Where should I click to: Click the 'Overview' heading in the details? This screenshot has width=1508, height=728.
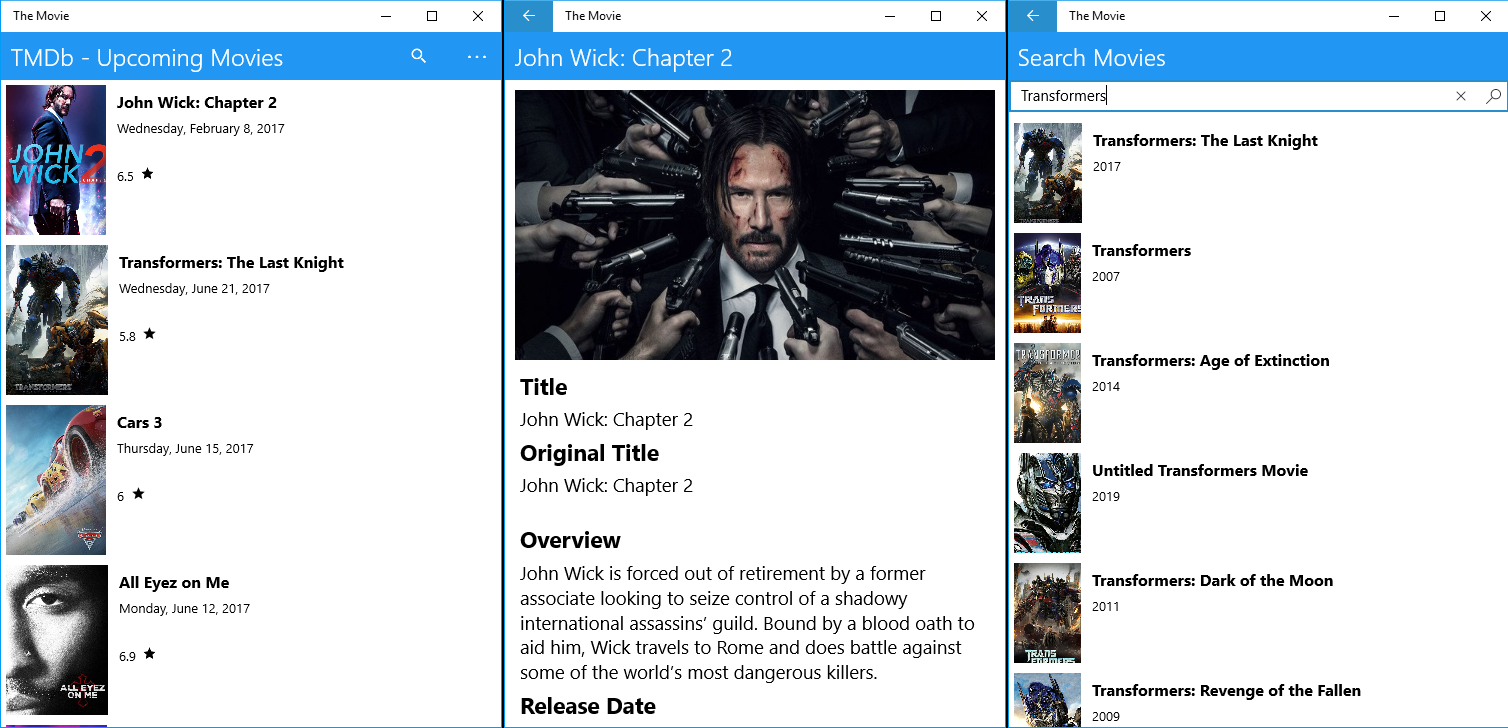coord(570,541)
